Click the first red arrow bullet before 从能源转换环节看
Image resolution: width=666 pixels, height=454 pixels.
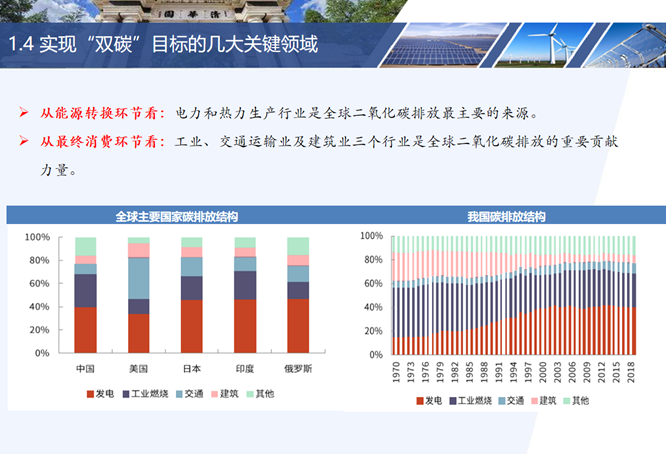tap(24, 113)
